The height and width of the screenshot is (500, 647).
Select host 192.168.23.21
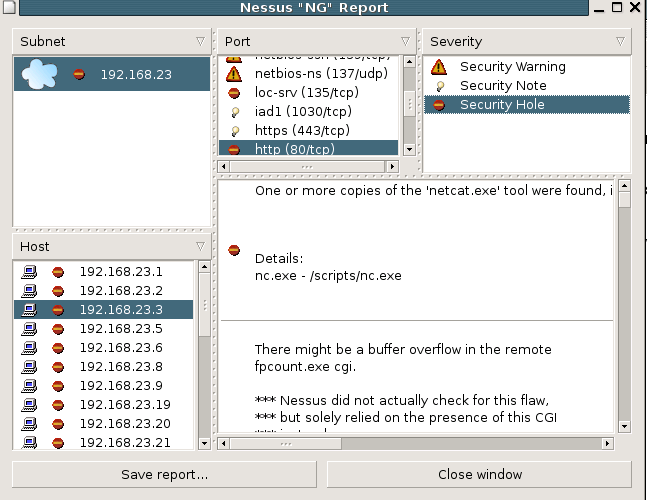104,442
